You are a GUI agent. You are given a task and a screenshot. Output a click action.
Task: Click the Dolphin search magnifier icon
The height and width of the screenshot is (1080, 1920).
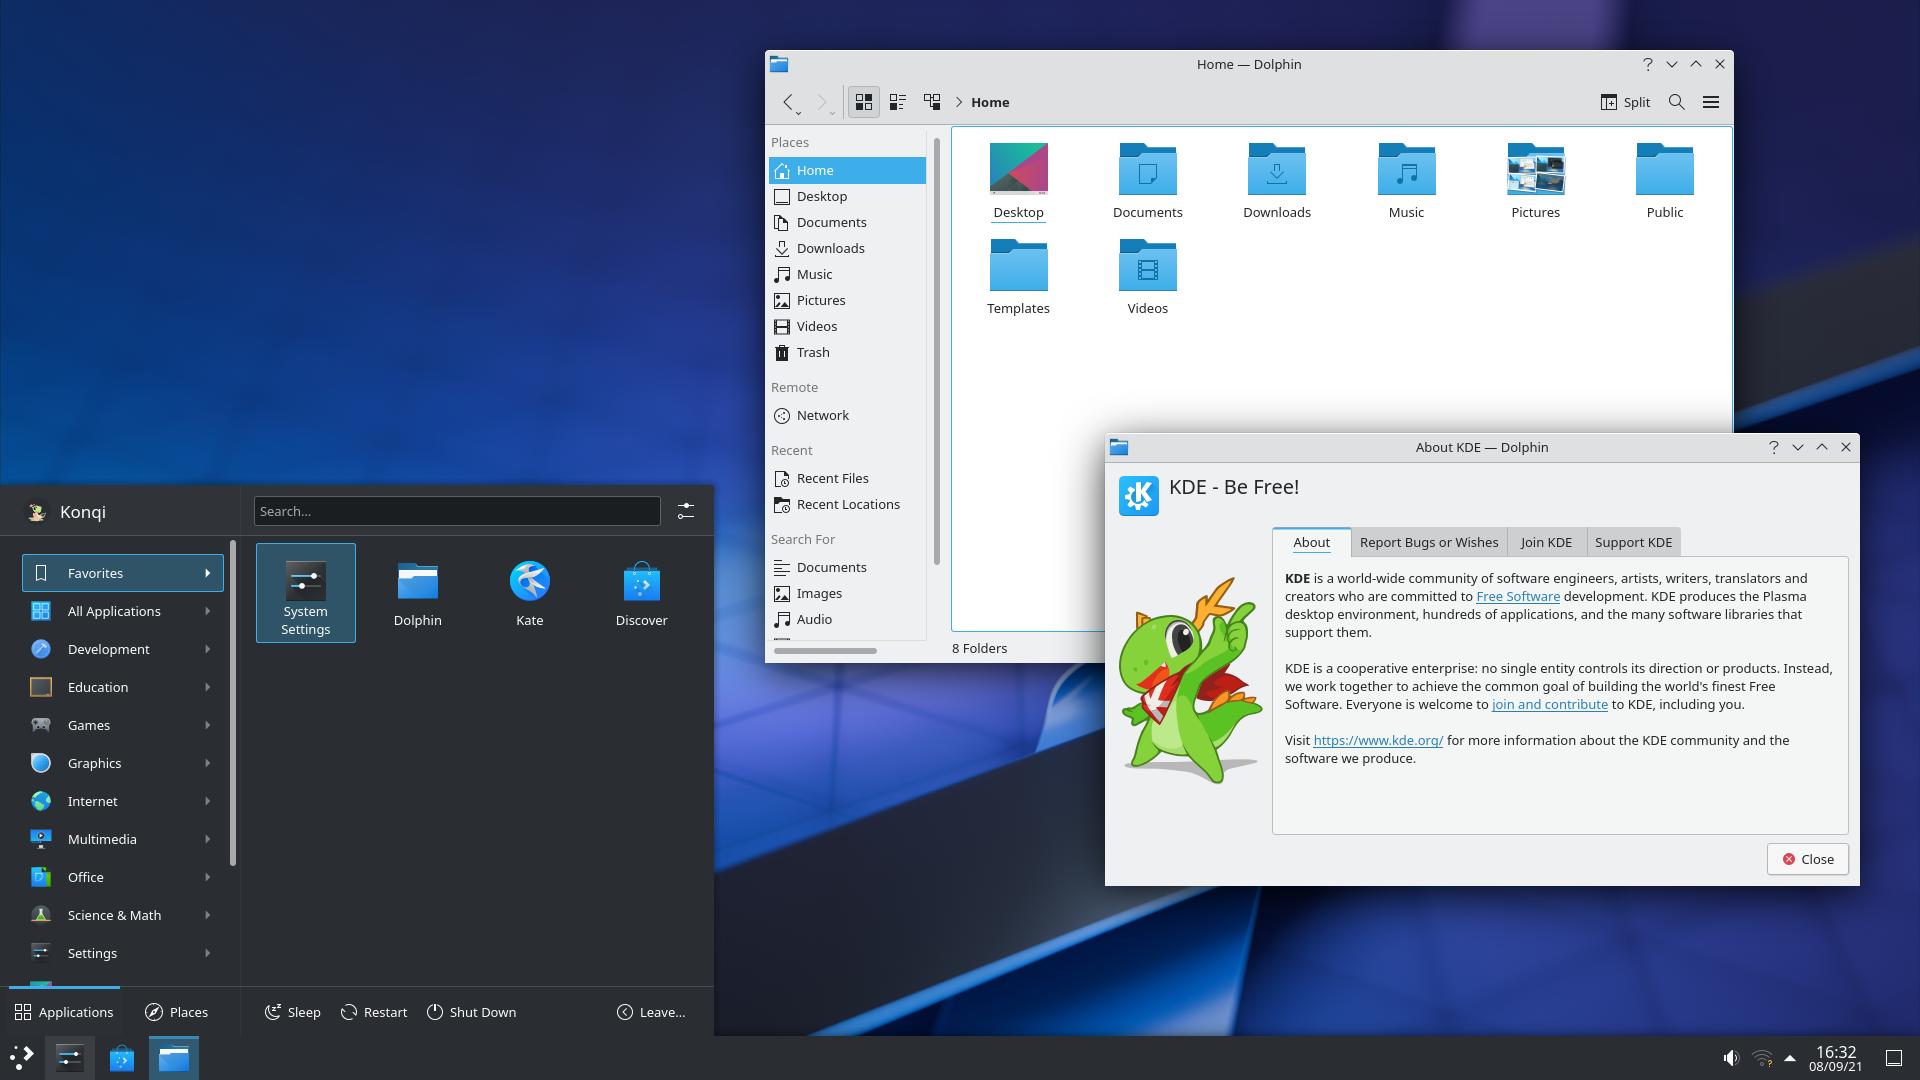point(1677,102)
